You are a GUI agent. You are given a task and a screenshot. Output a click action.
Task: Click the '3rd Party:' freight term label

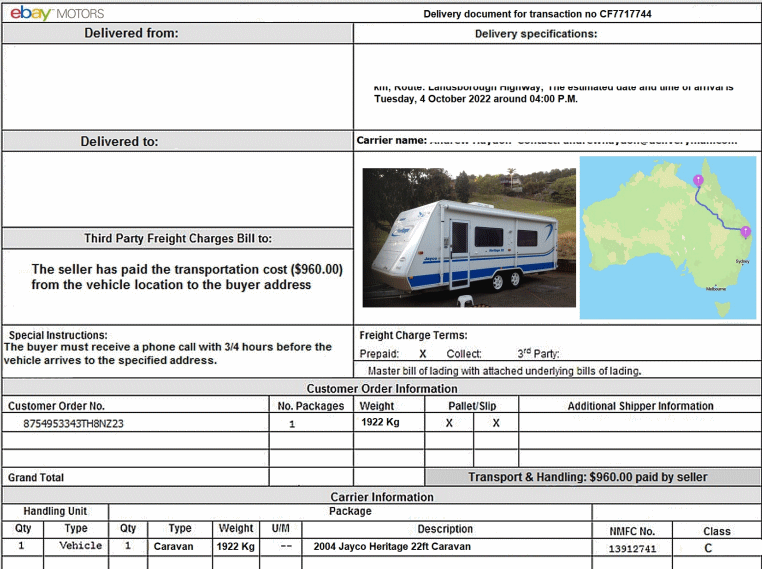click(538, 353)
